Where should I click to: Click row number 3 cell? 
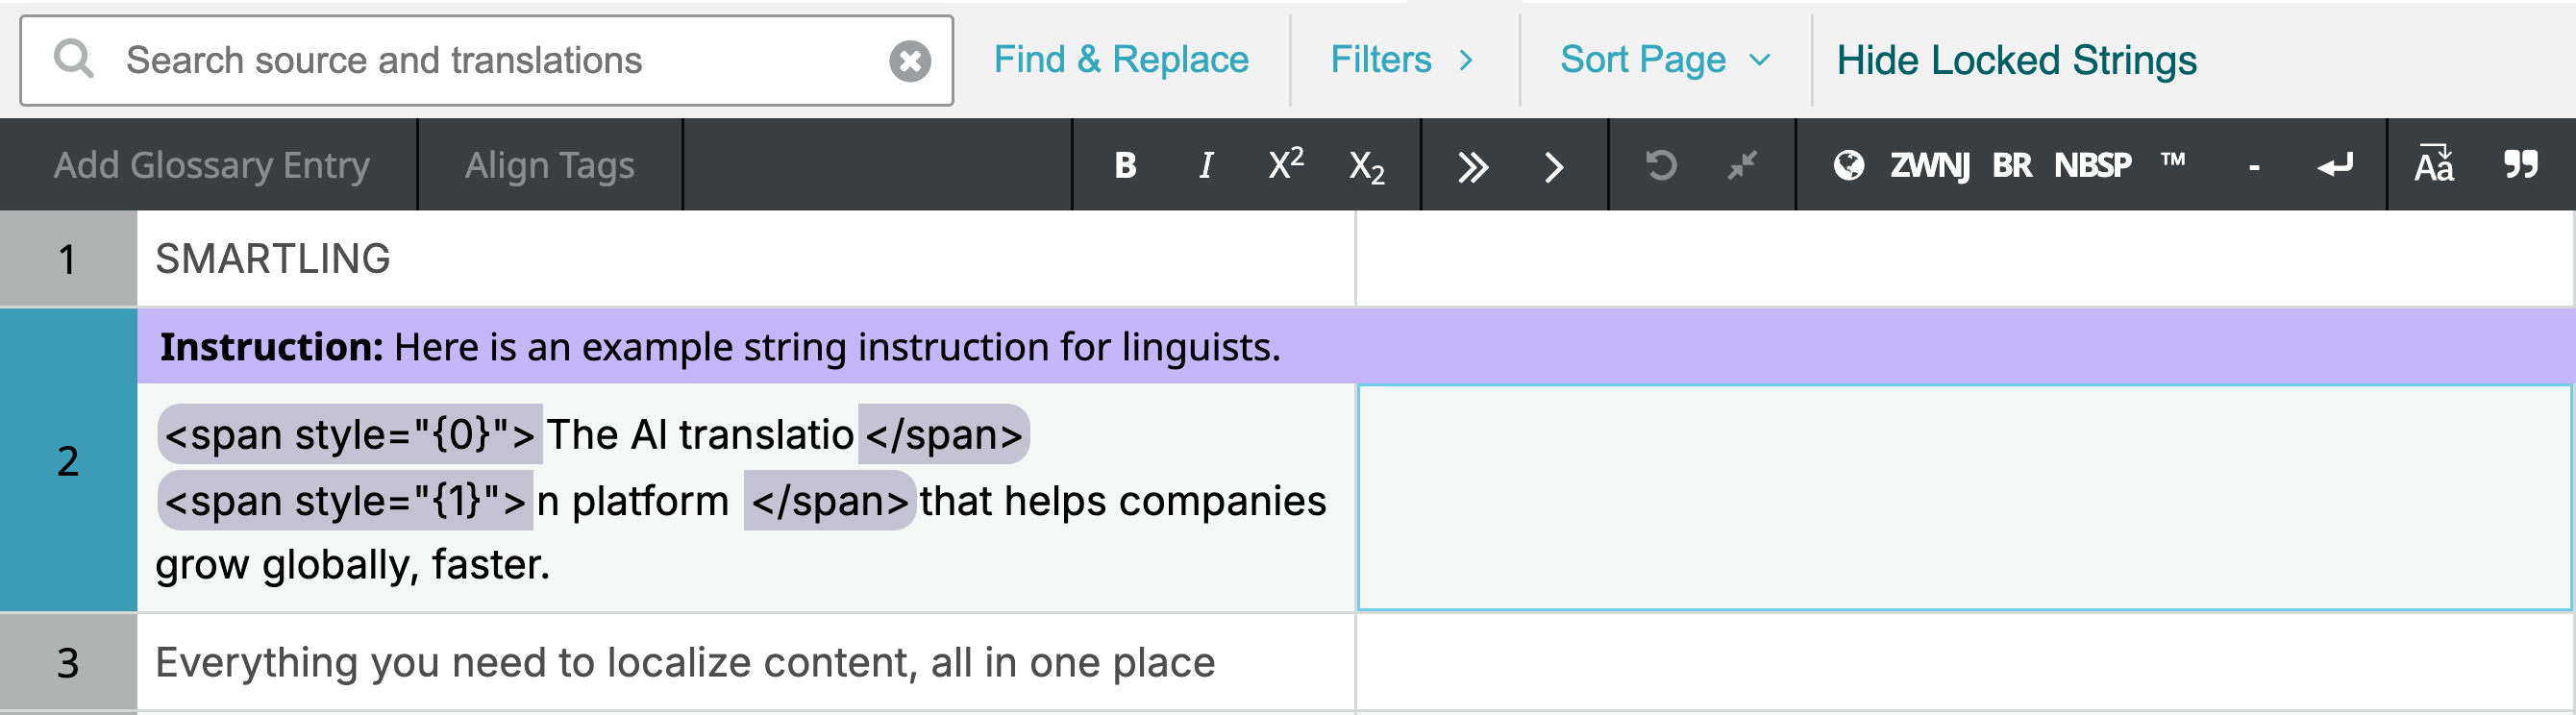point(68,662)
